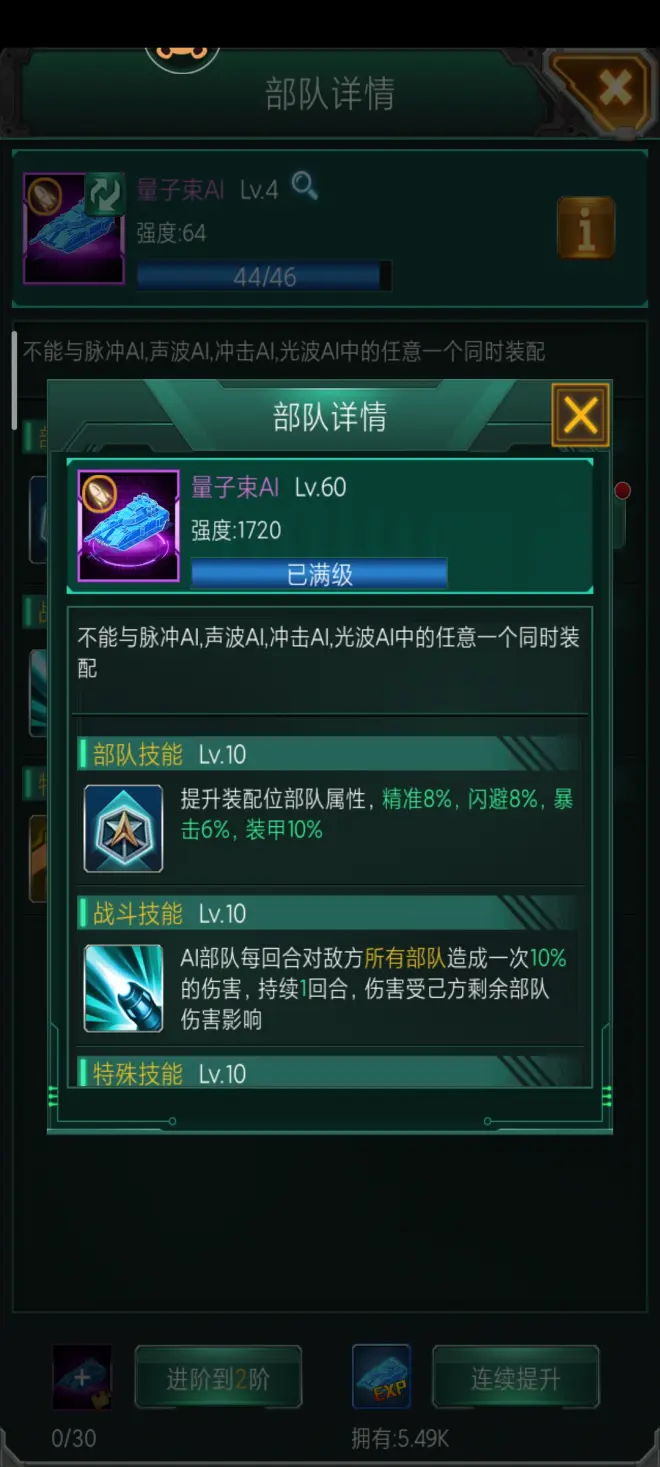Image resolution: width=660 pixels, height=1467 pixels.
Task: Close the inner 部队详情 popup with yellow X
Action: point(580,415)
